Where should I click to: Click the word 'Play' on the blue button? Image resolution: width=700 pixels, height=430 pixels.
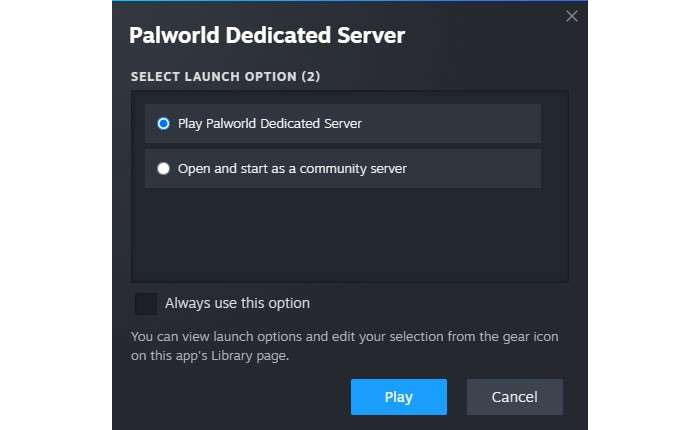pyautogui.click(x=398, y=398)
